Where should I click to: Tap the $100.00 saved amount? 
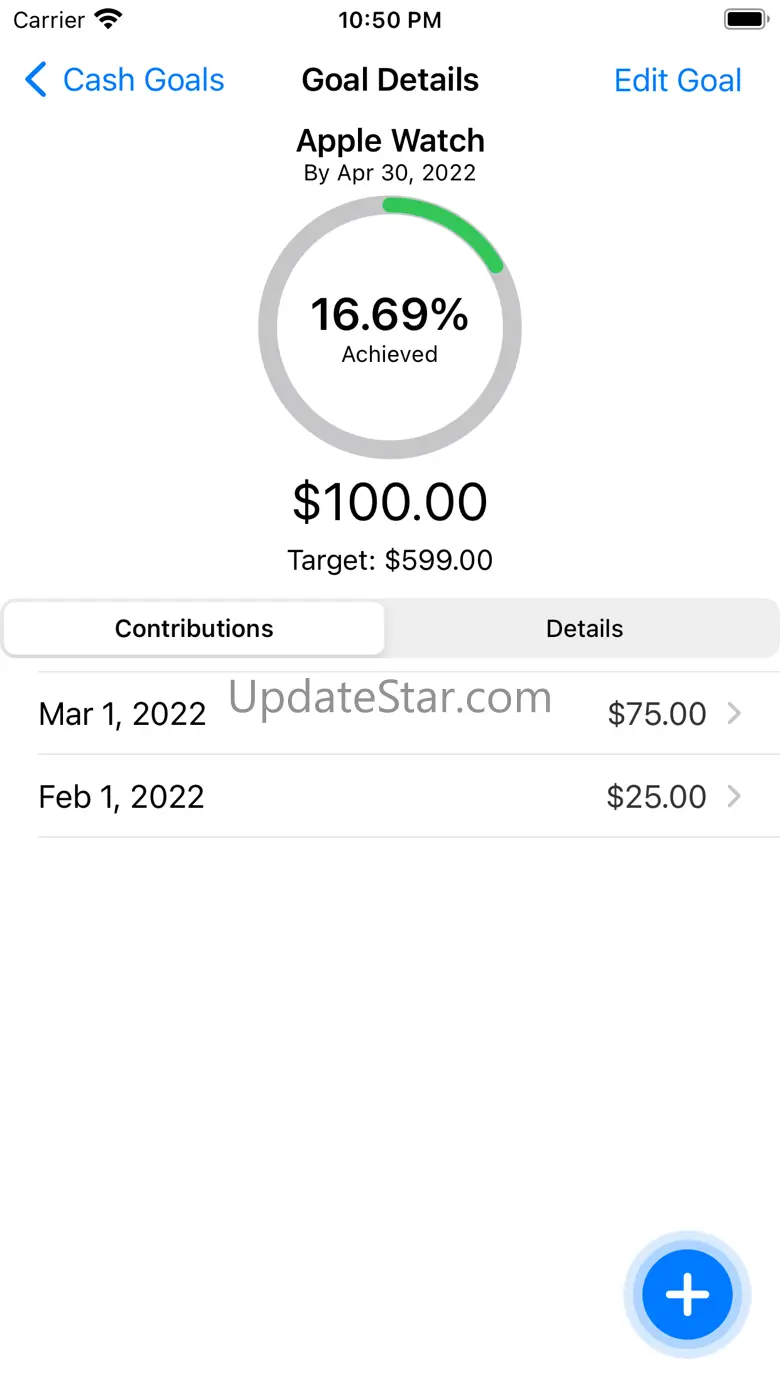(x=389, y=502)
